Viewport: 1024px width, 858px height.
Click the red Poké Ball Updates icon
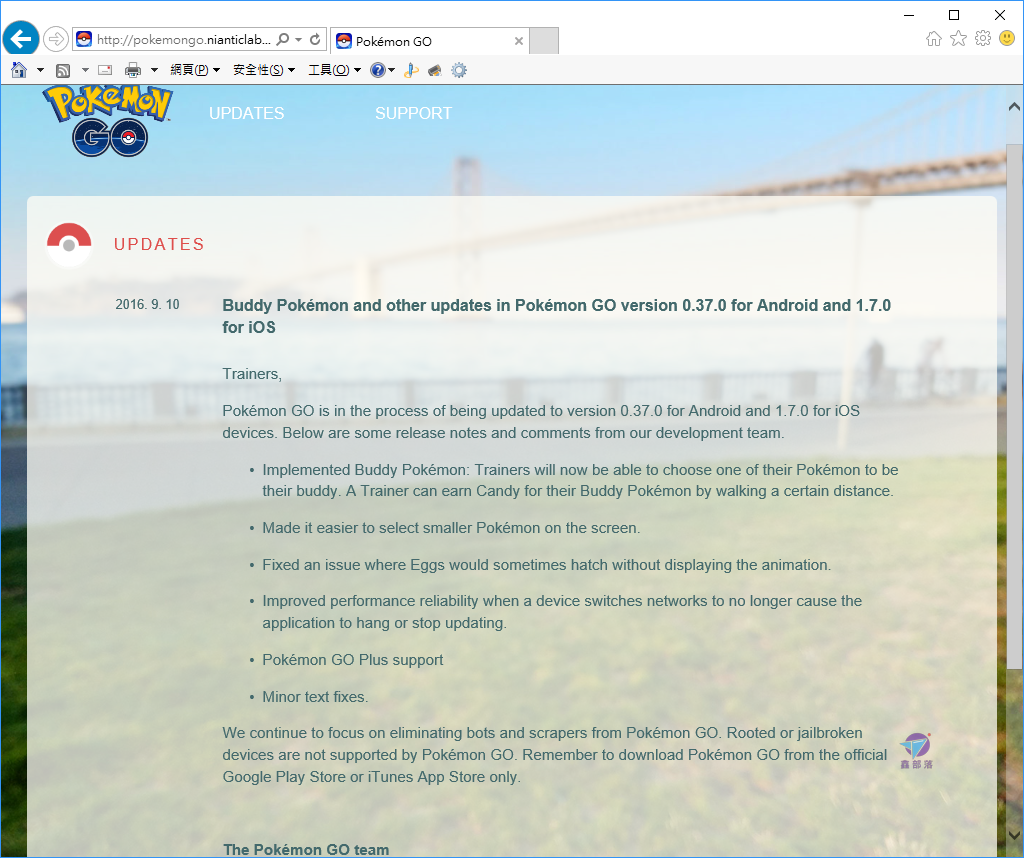point(69,244)
